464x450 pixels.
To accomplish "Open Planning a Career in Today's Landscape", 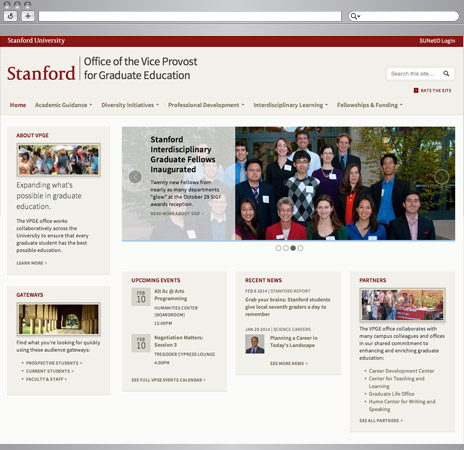I will click(293, 341).
